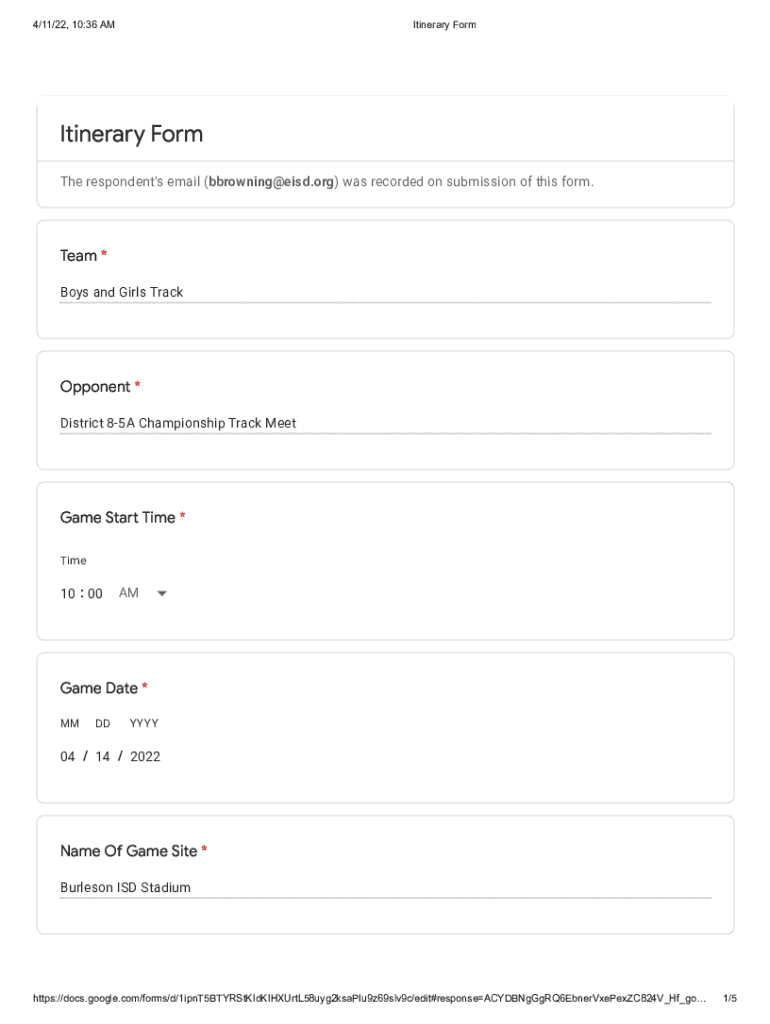Click the 'Game Date' question label
The width and height of the screenshot is (770, 1024).
(99, 688)
